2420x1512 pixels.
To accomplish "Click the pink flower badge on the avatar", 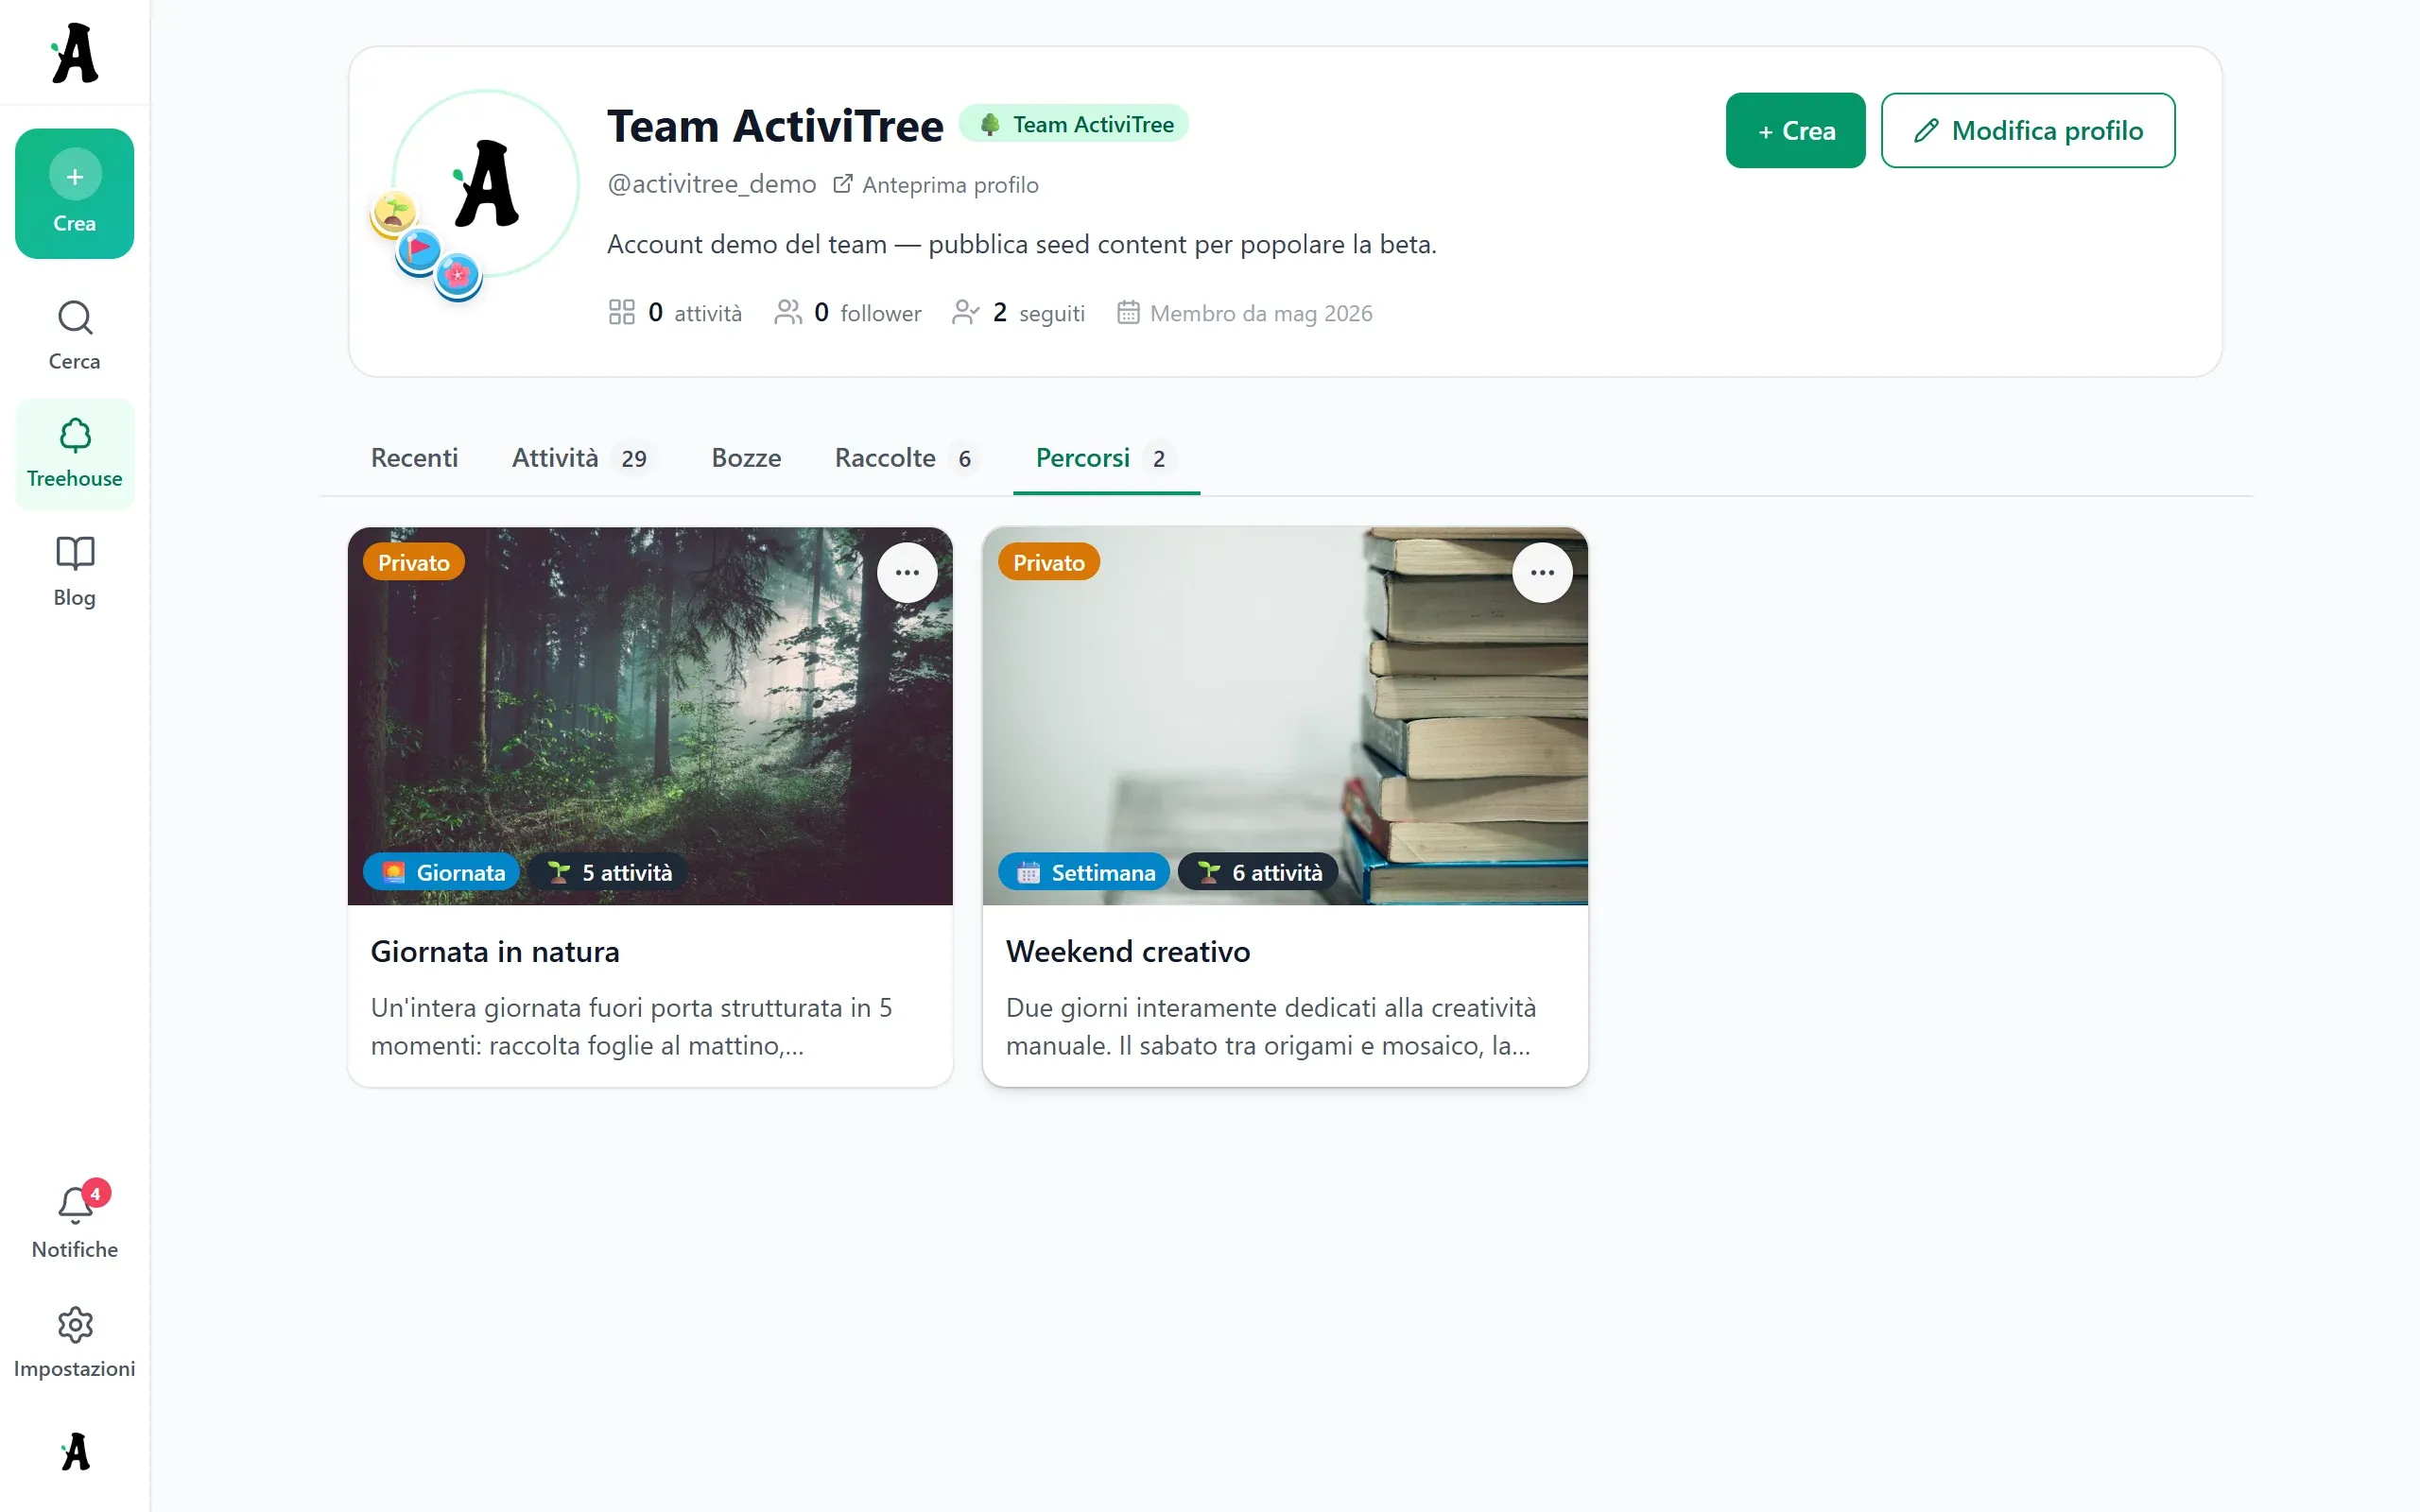I will (x=458, y=275).
